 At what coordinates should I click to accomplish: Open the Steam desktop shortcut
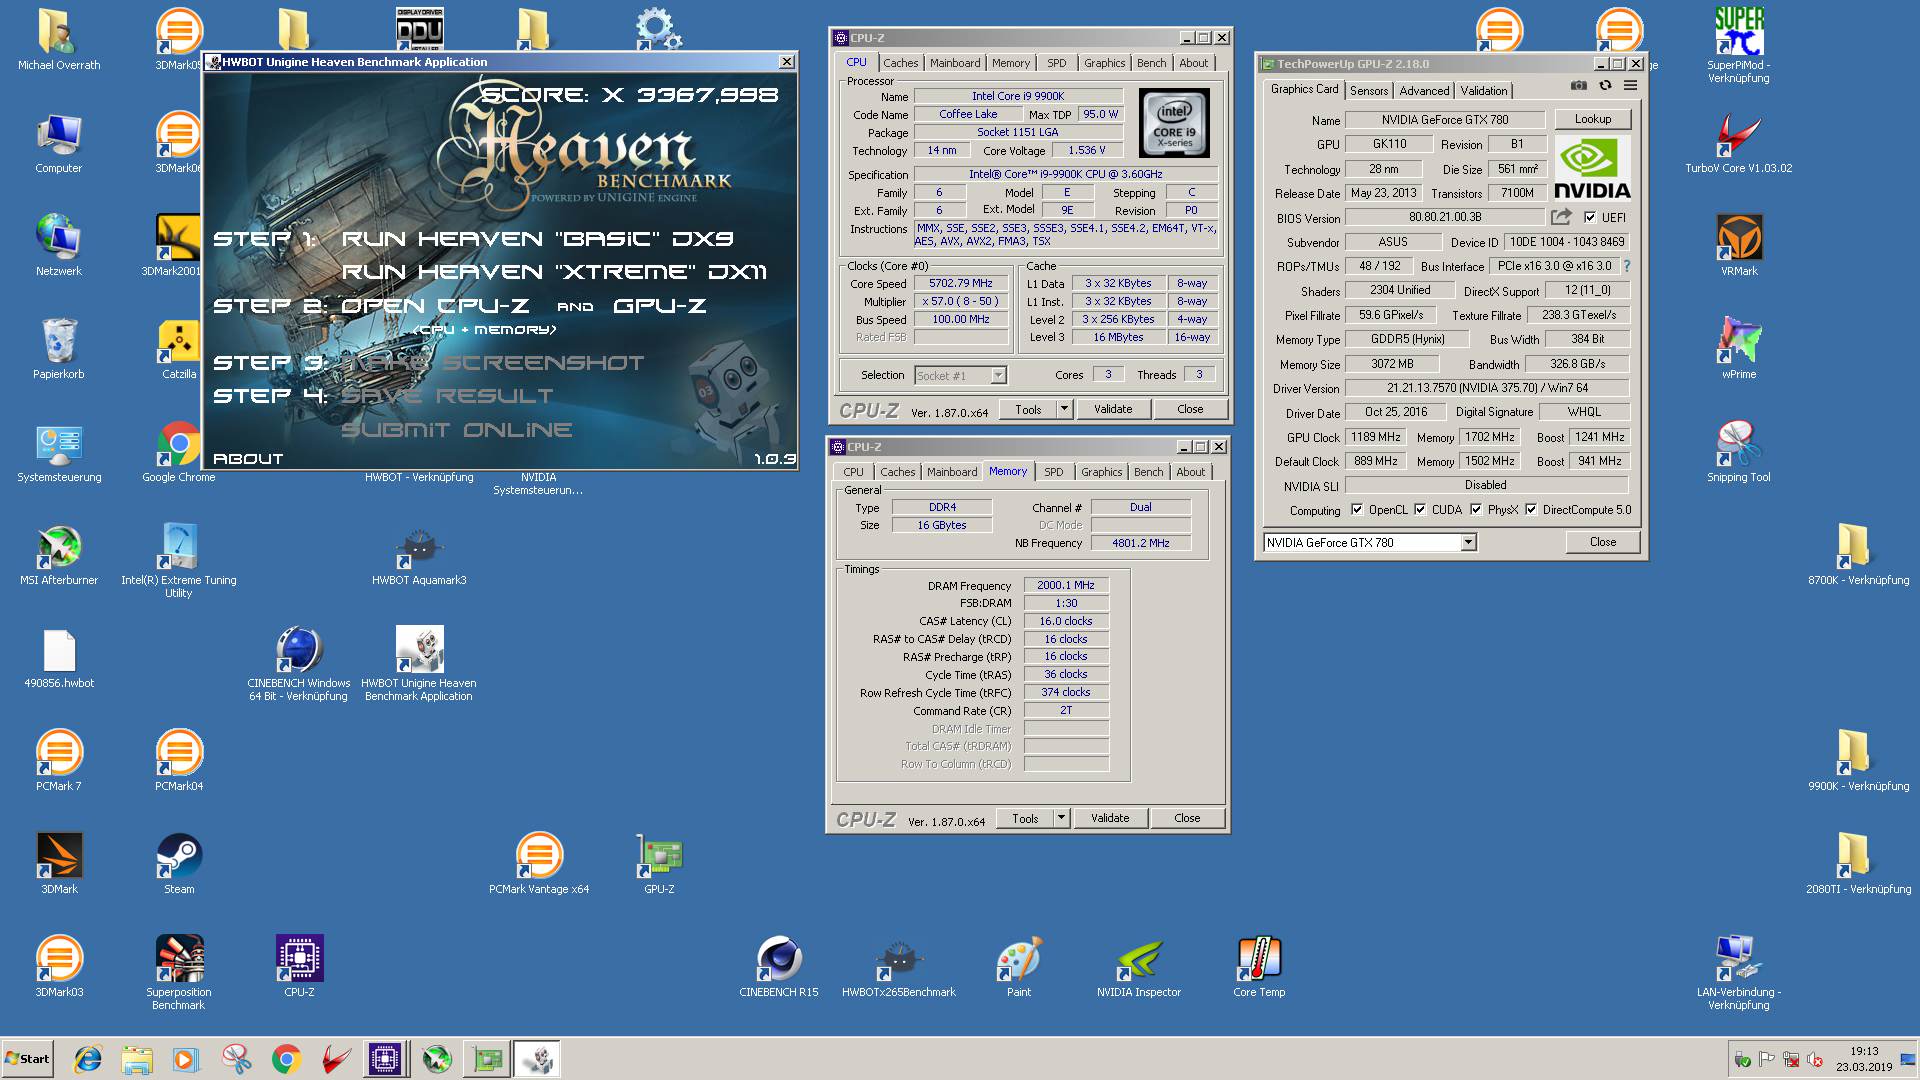click(x=179, y=864)
